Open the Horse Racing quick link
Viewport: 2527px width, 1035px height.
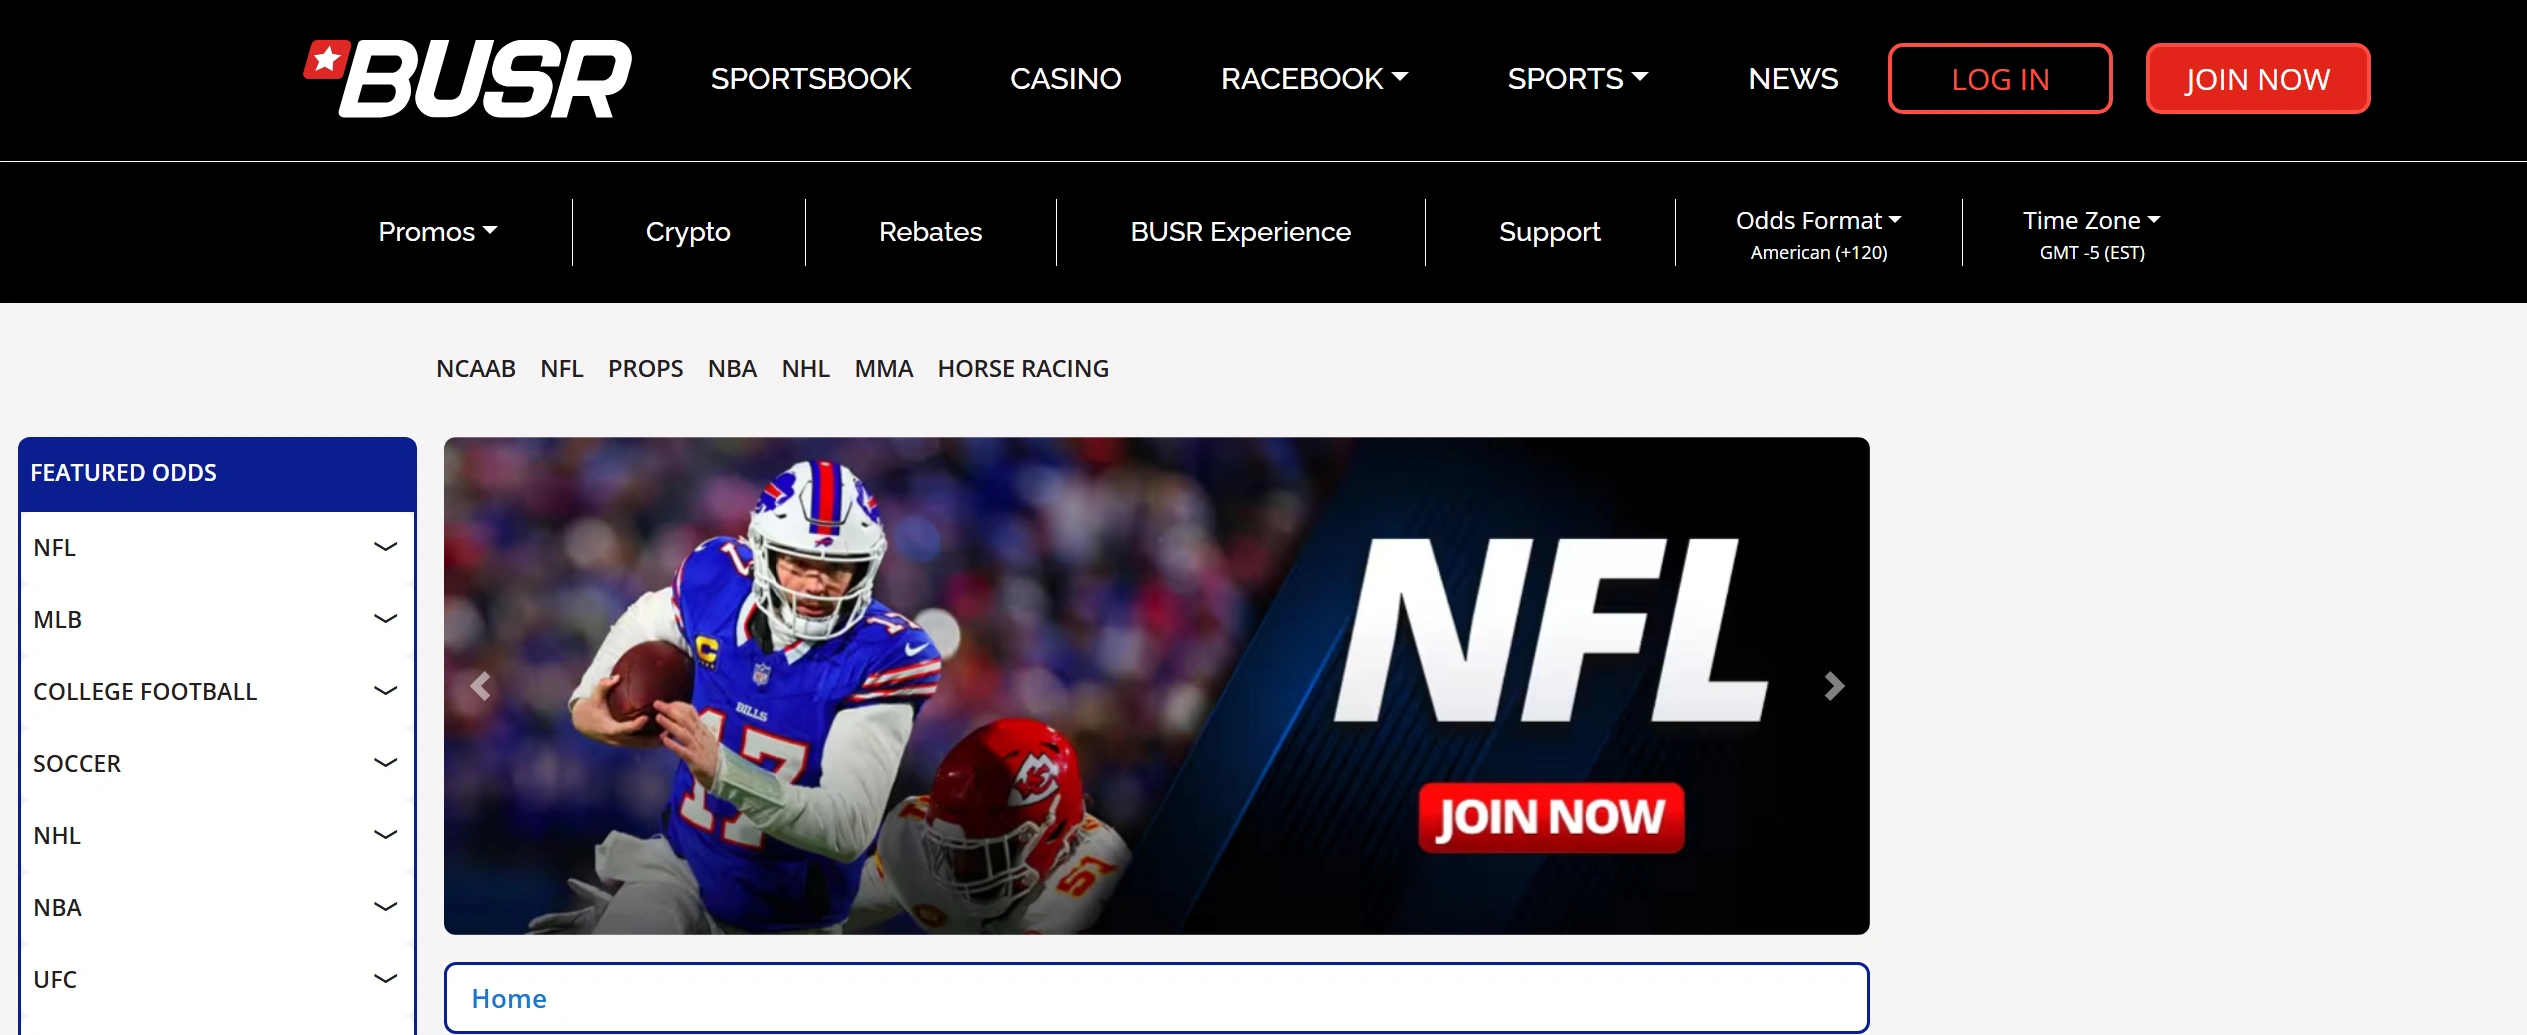(1022, 369)
